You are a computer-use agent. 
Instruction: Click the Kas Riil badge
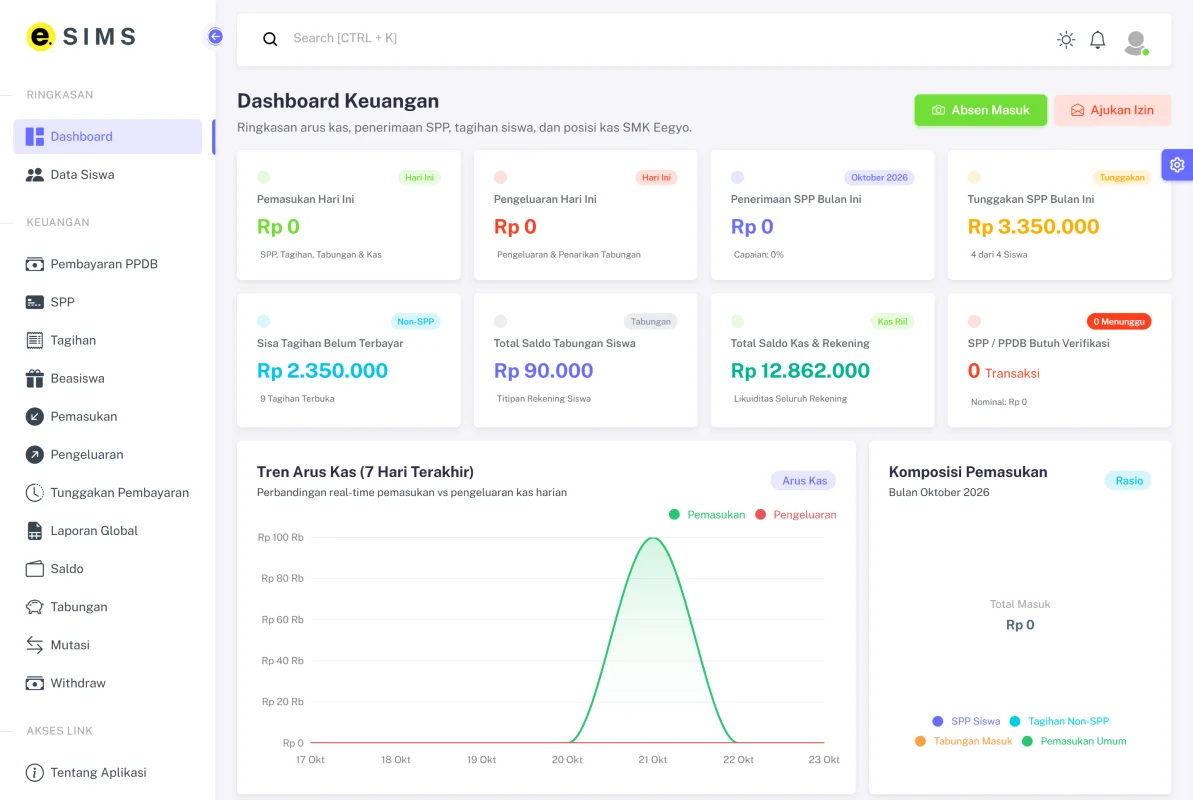point(892,321)
